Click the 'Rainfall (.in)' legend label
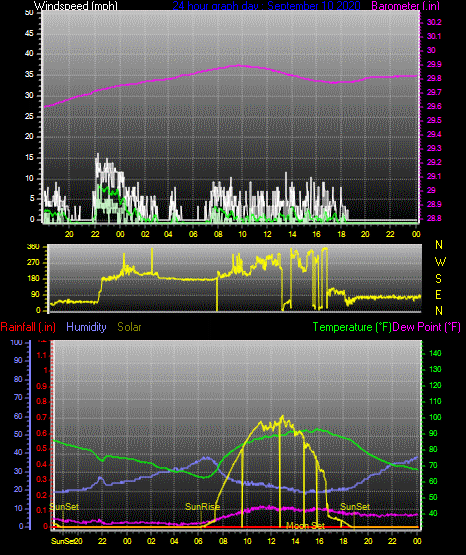 coord(28,327)
